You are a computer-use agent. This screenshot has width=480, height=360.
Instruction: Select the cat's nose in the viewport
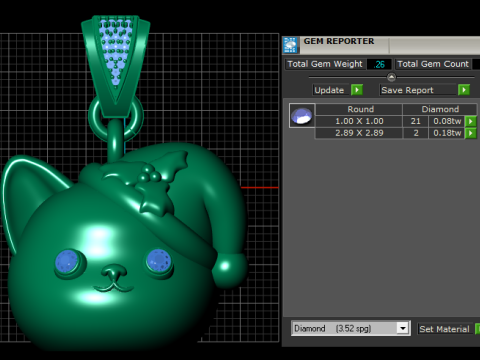(x=114, y=272)
